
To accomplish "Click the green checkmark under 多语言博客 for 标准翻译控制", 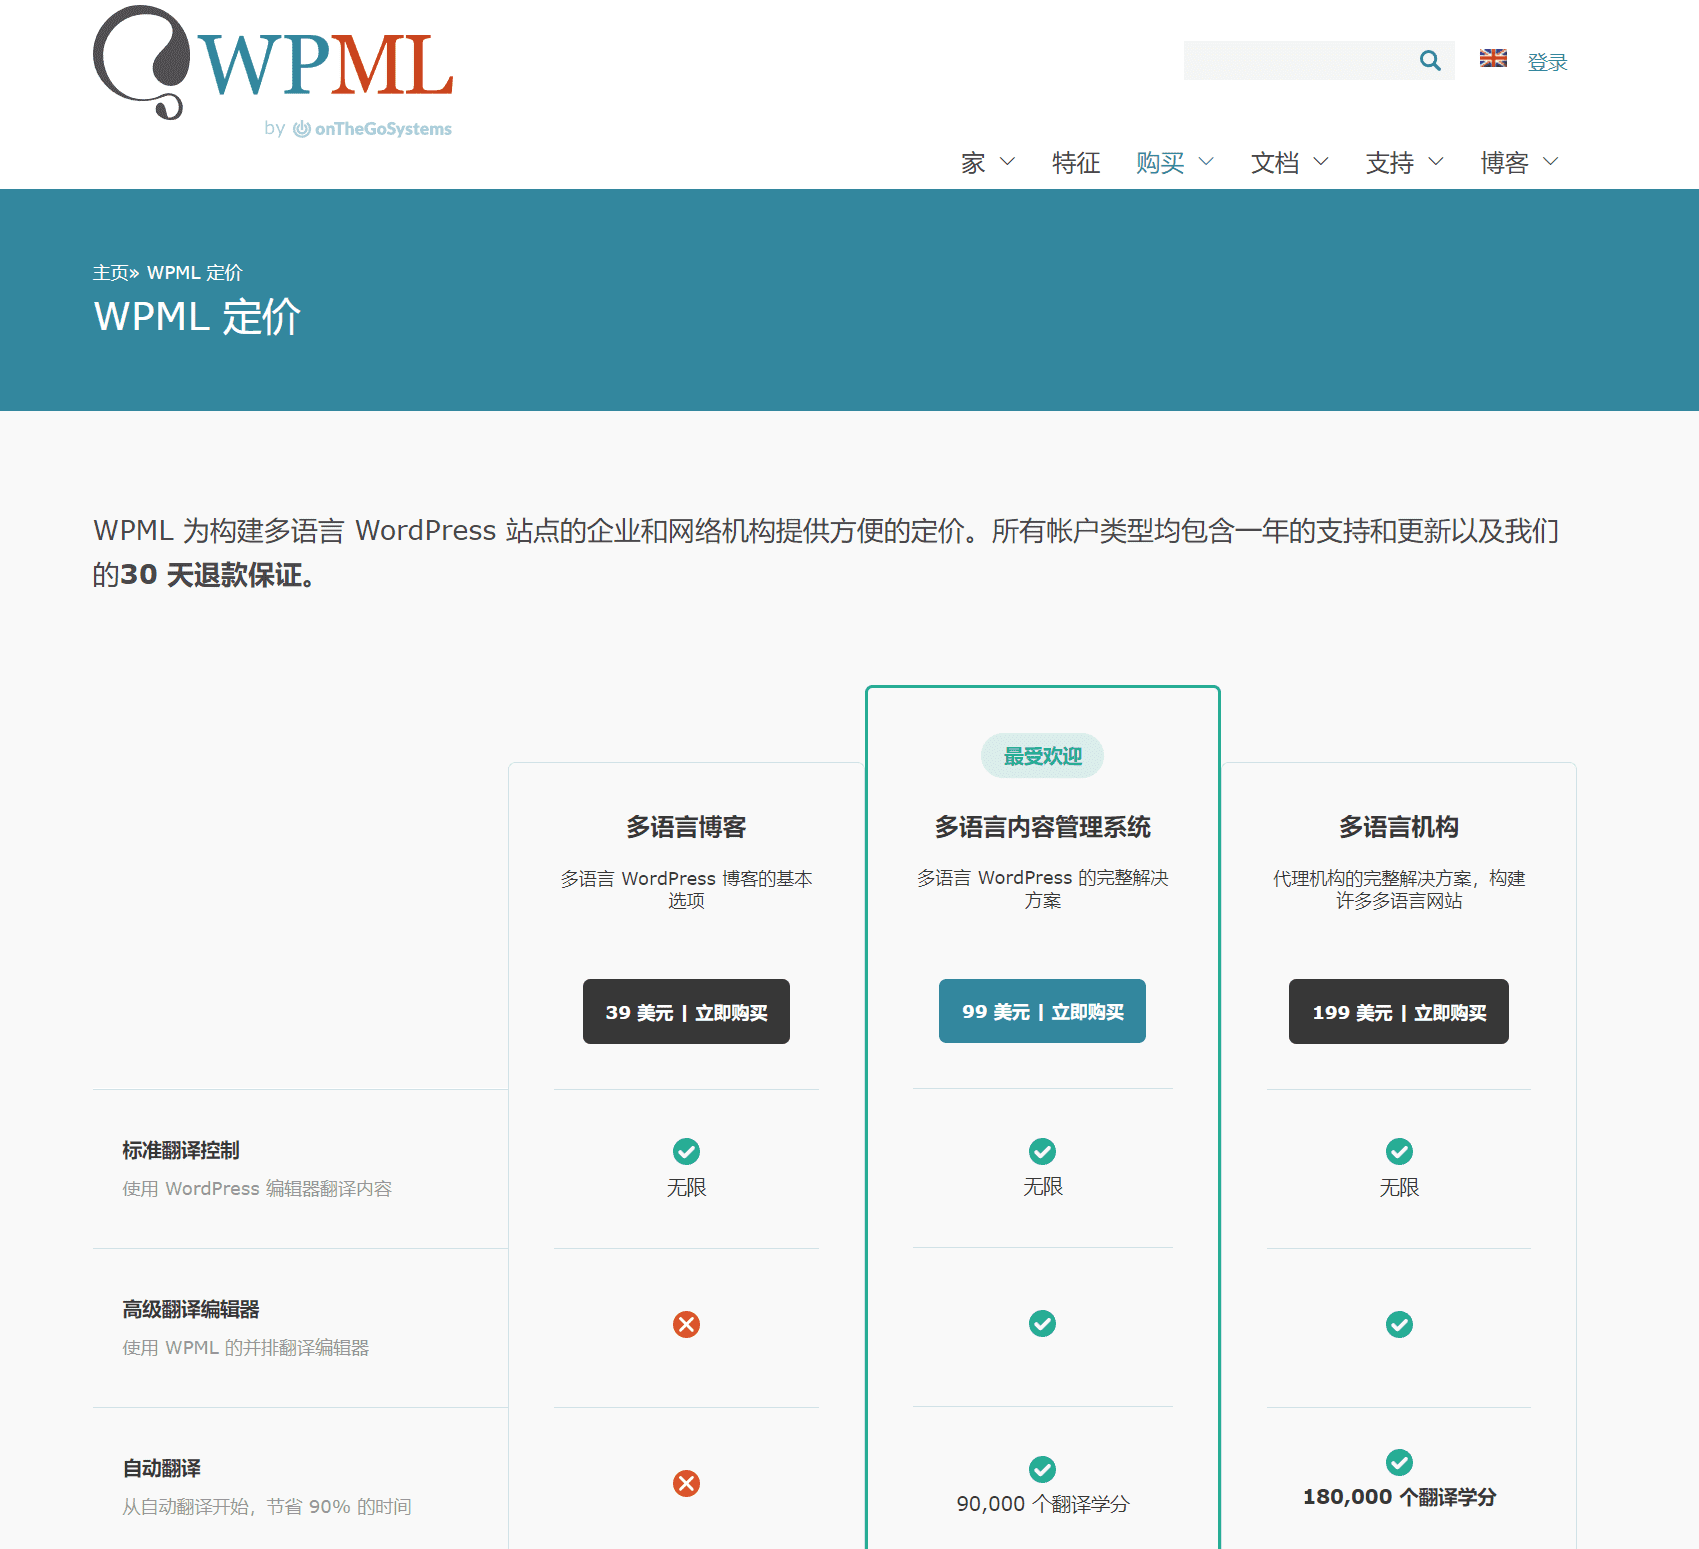I will coord(686,1151).
